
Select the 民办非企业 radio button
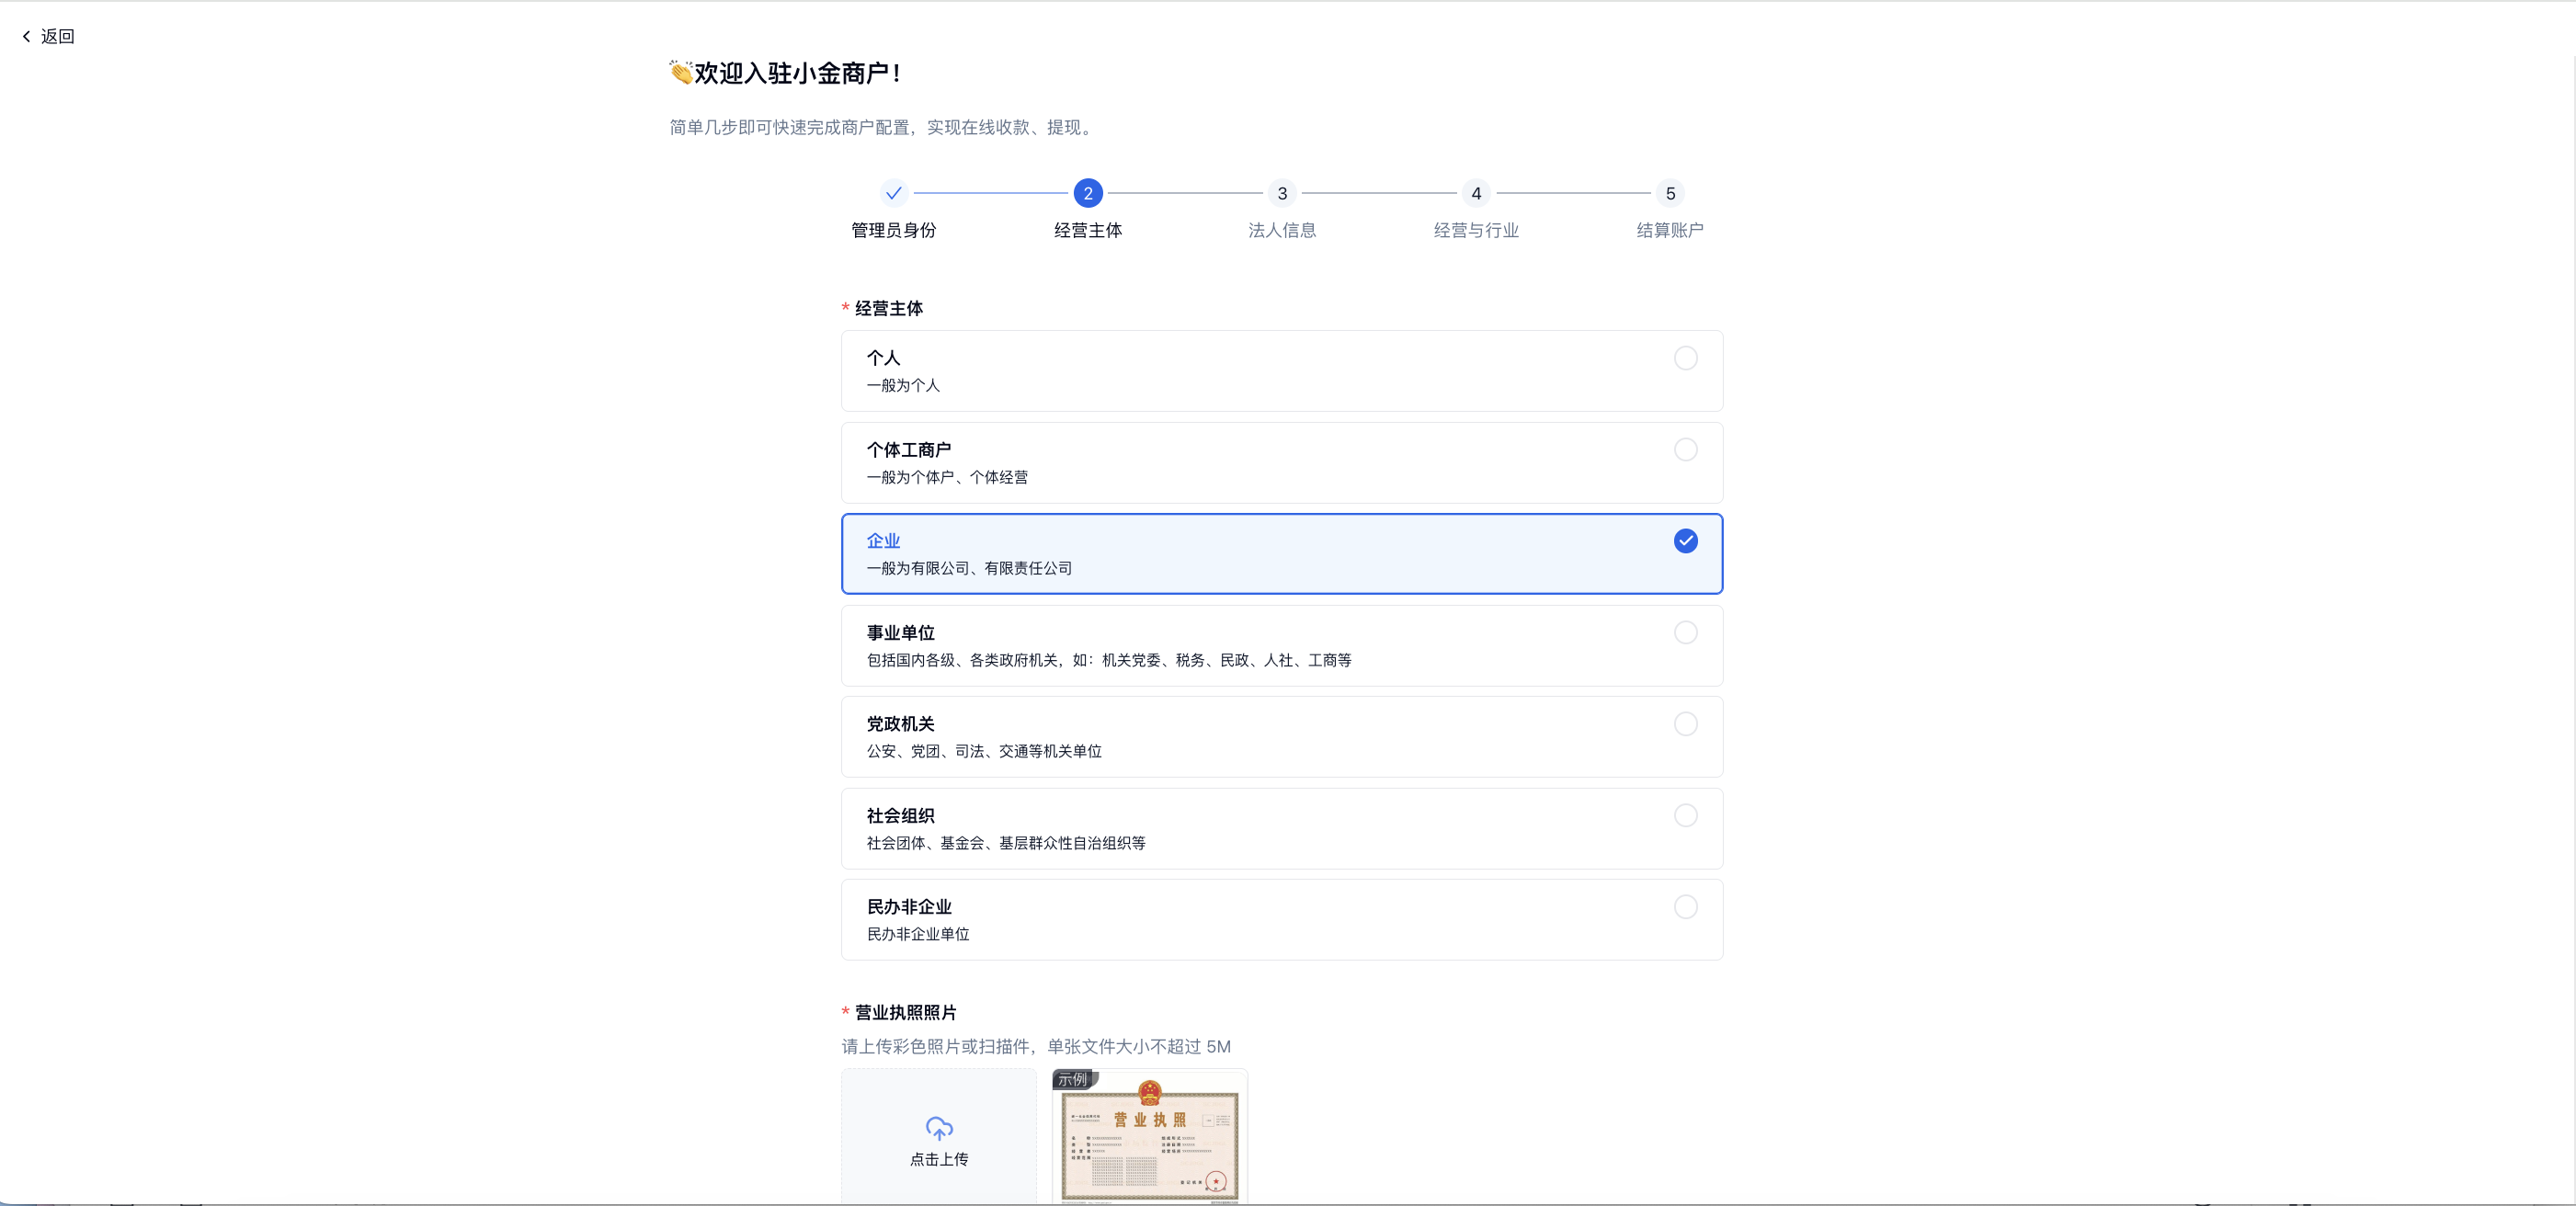pos(1685,907)
